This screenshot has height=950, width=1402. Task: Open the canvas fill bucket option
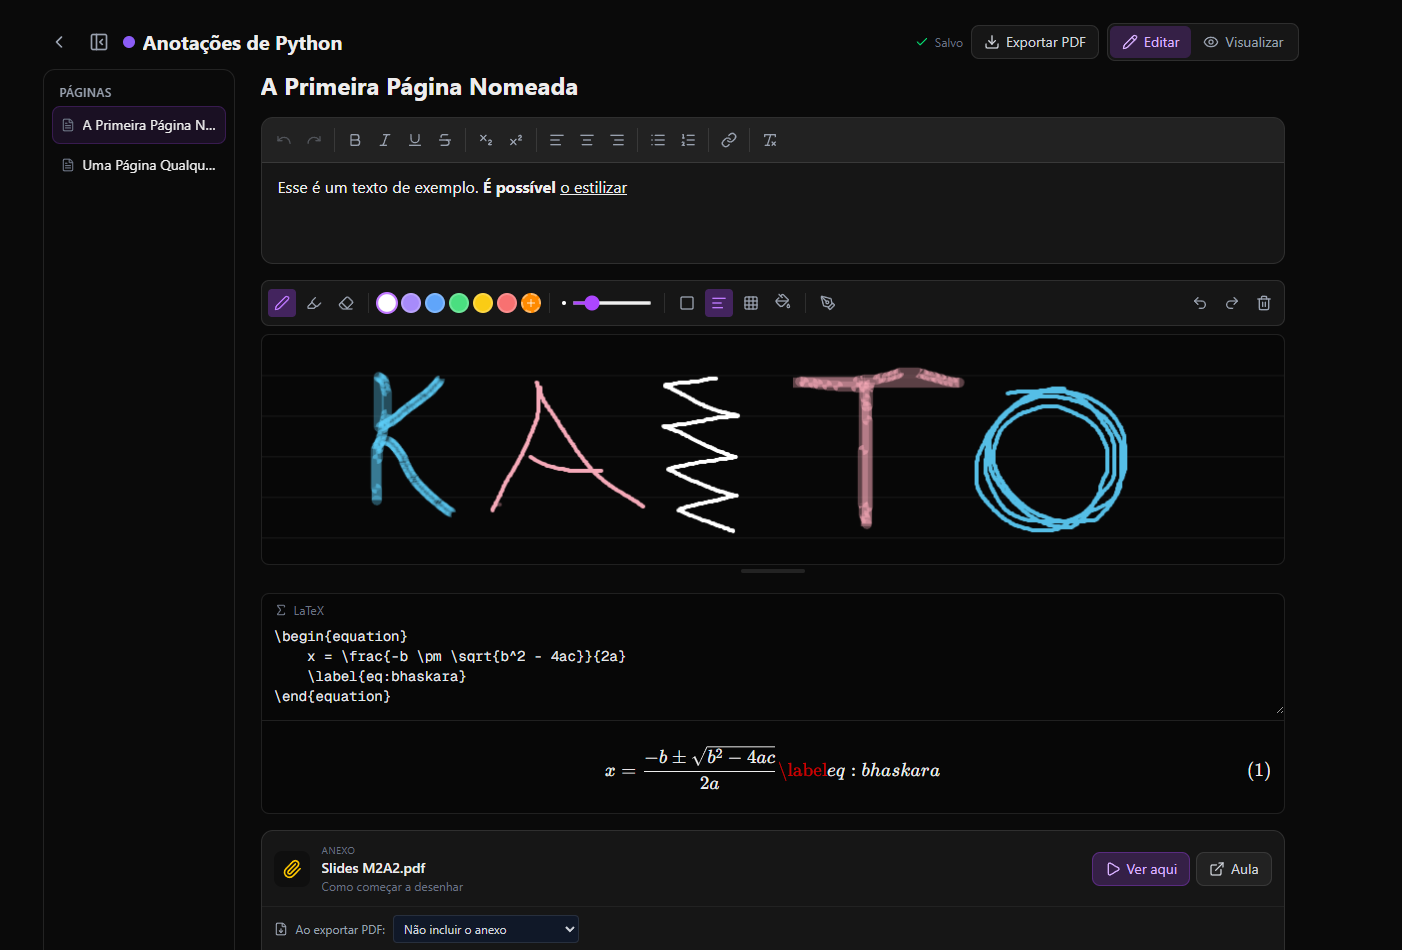[783, 303]
